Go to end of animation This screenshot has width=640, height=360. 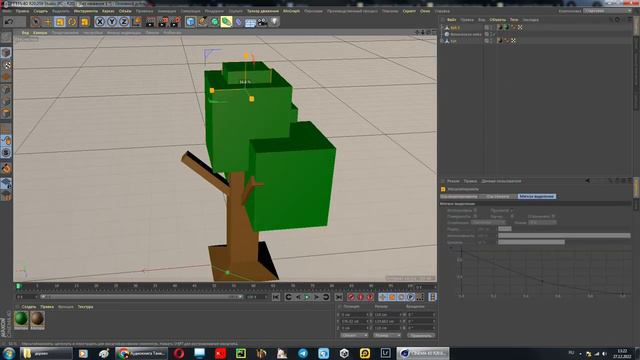338,297
